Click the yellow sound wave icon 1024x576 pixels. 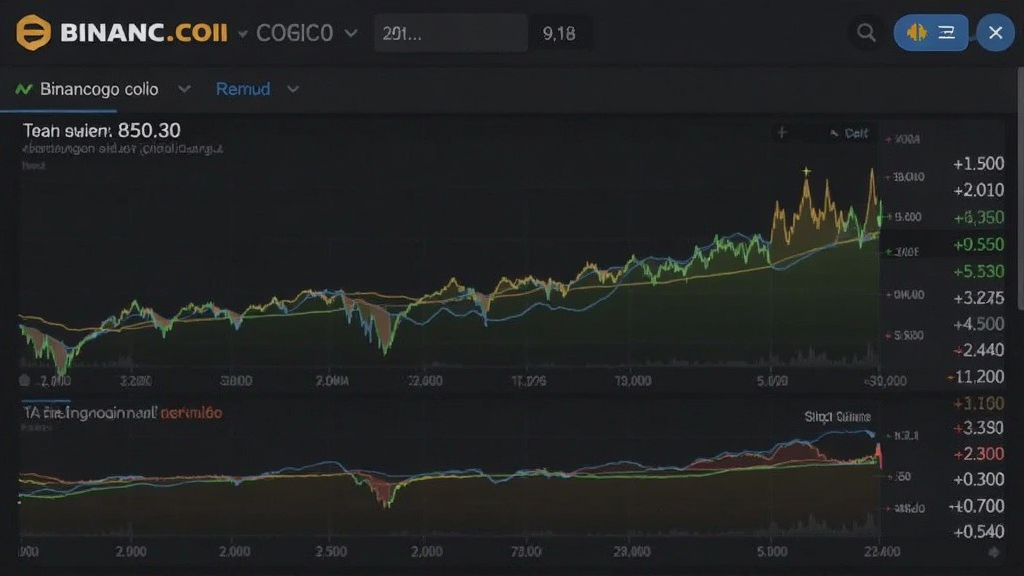(x=917, y=32)
